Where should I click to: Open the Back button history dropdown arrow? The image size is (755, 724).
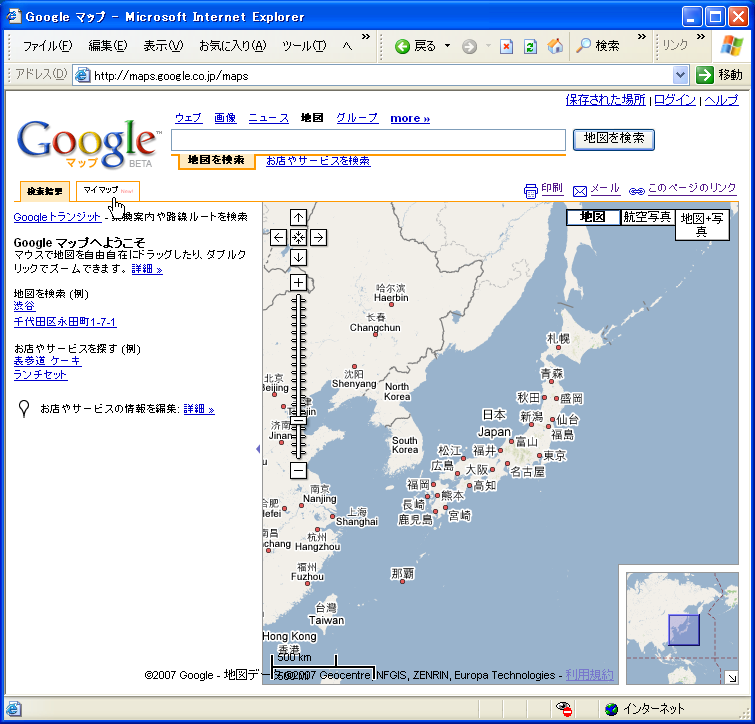(x=447, y=46)
